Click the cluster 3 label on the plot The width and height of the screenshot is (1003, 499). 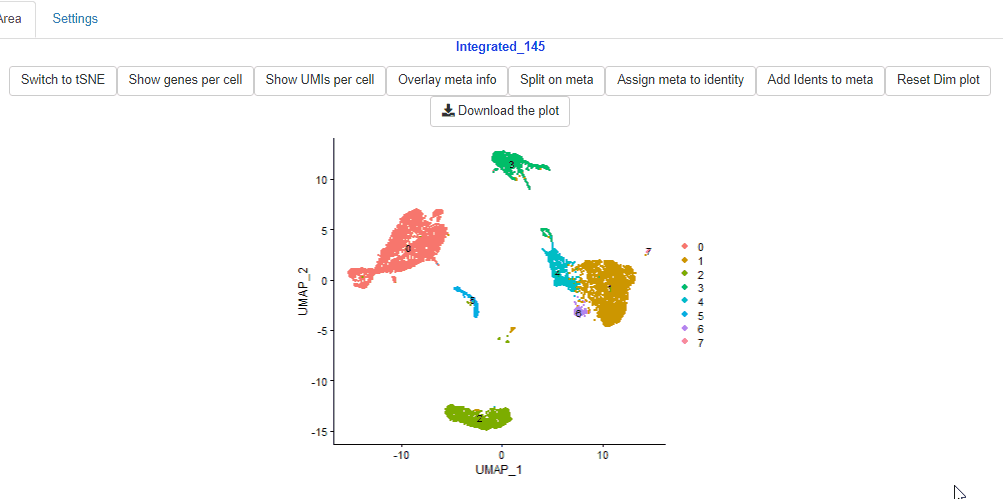coord(511,164)
